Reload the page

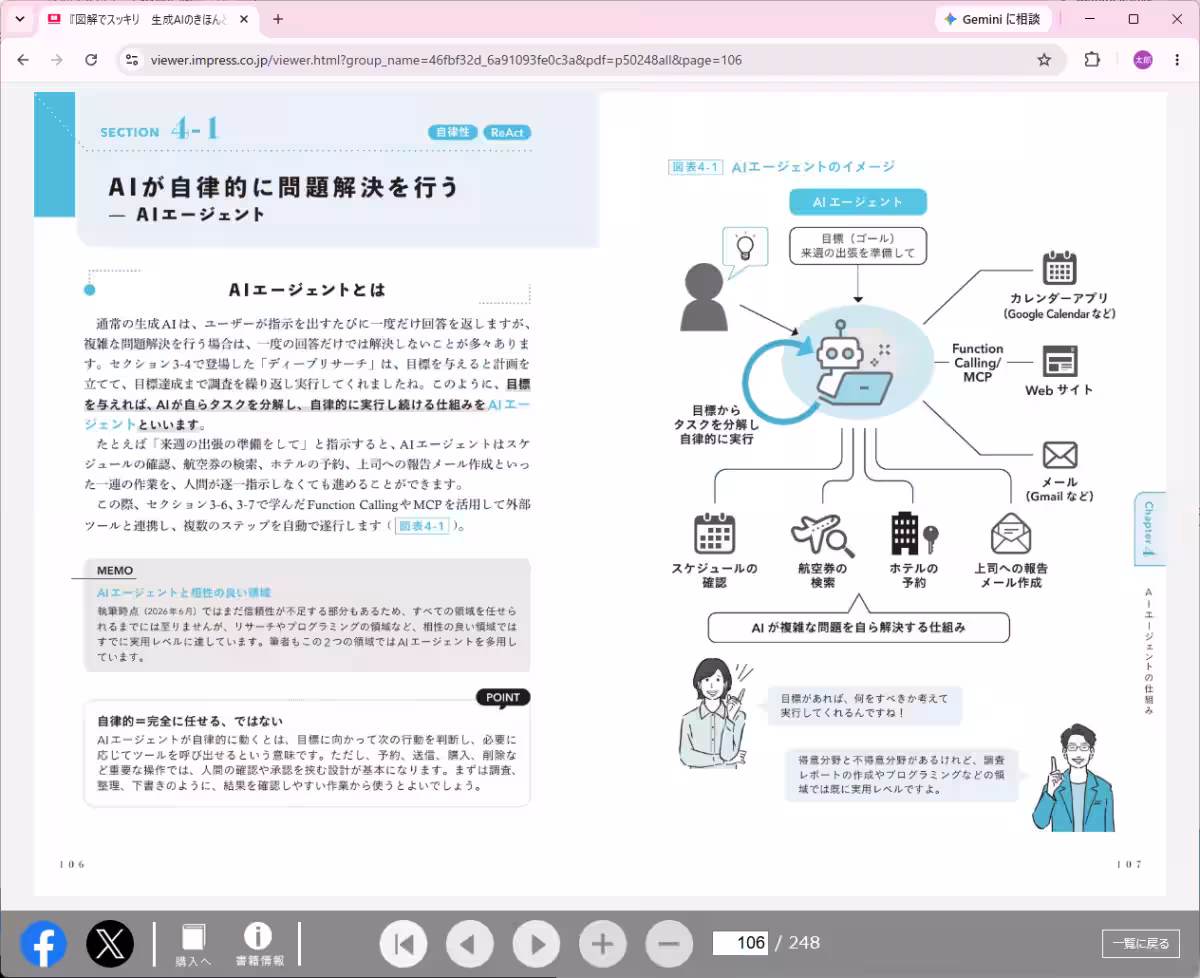click(91, 60)
